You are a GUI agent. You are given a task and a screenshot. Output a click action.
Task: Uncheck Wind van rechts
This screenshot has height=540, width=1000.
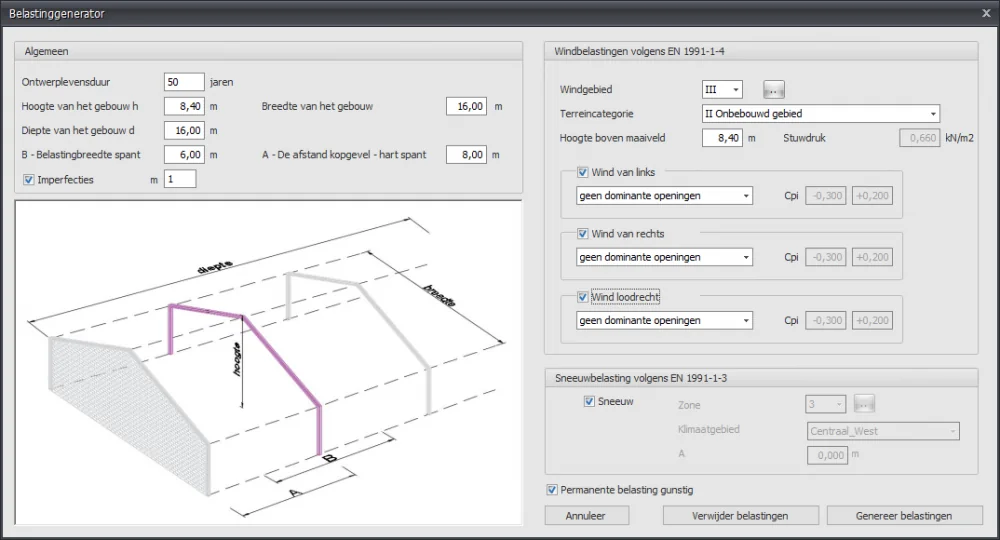coord(582,234)
